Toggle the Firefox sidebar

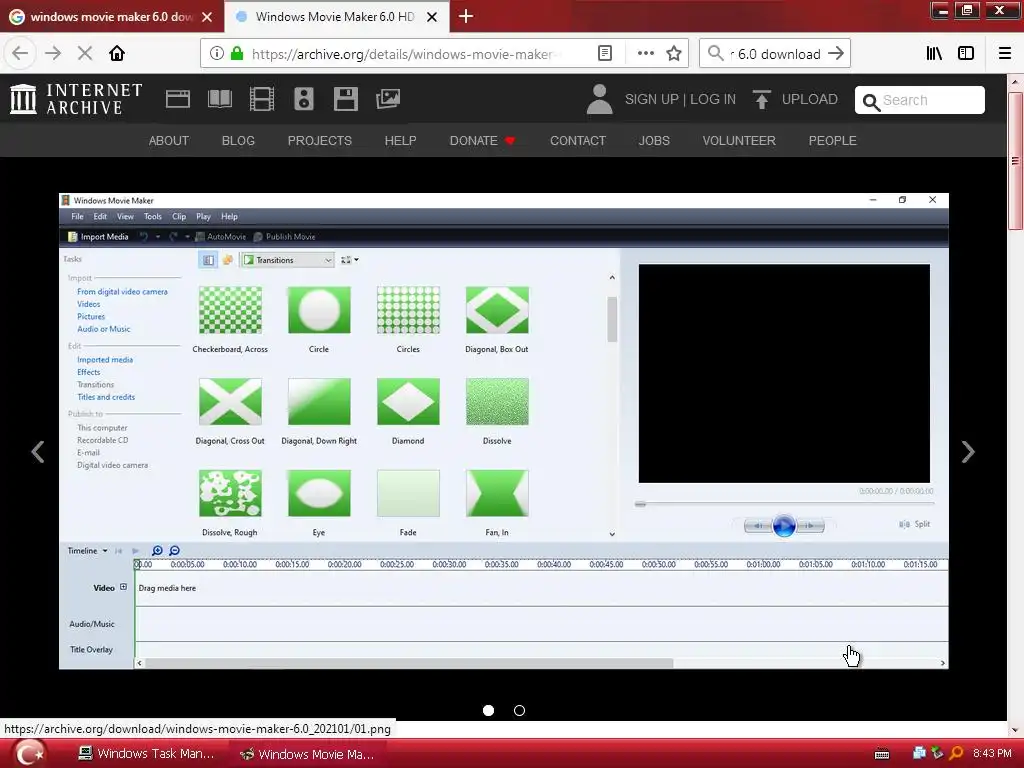coord(966,53)
